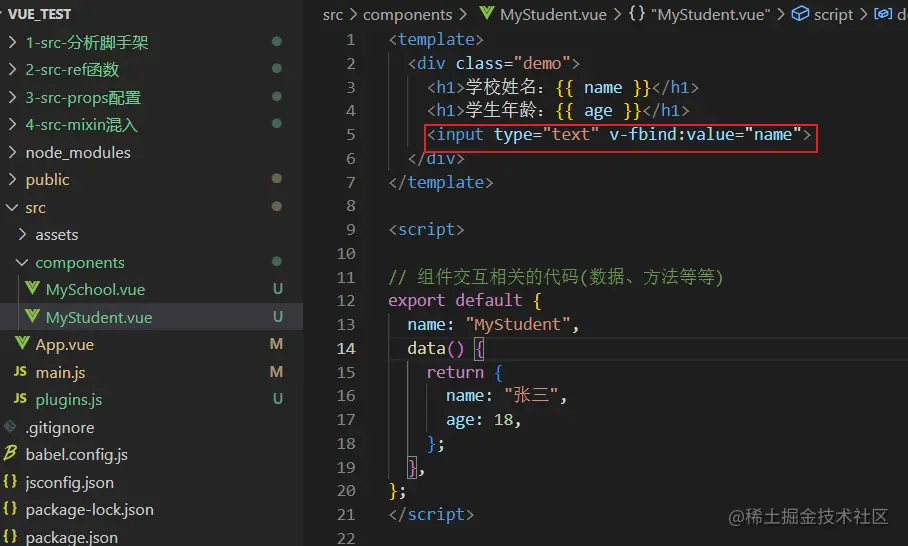Select the script breadcrumb segment
Viewport: 908px width, 546px height.
[833, 14]
